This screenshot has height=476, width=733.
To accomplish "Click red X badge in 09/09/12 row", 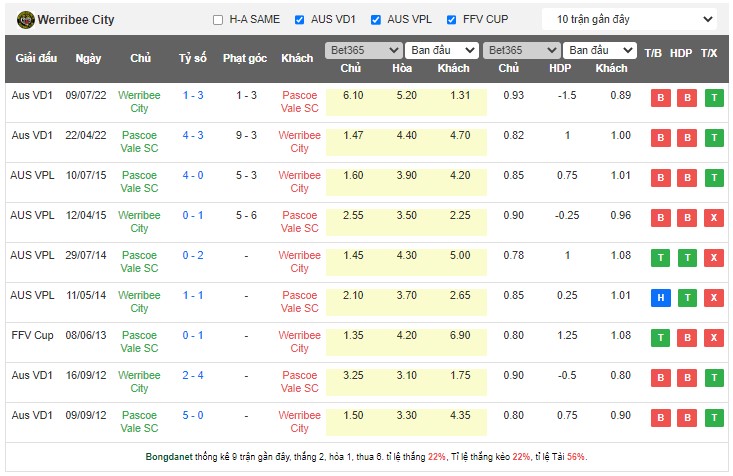I will 713,417.
